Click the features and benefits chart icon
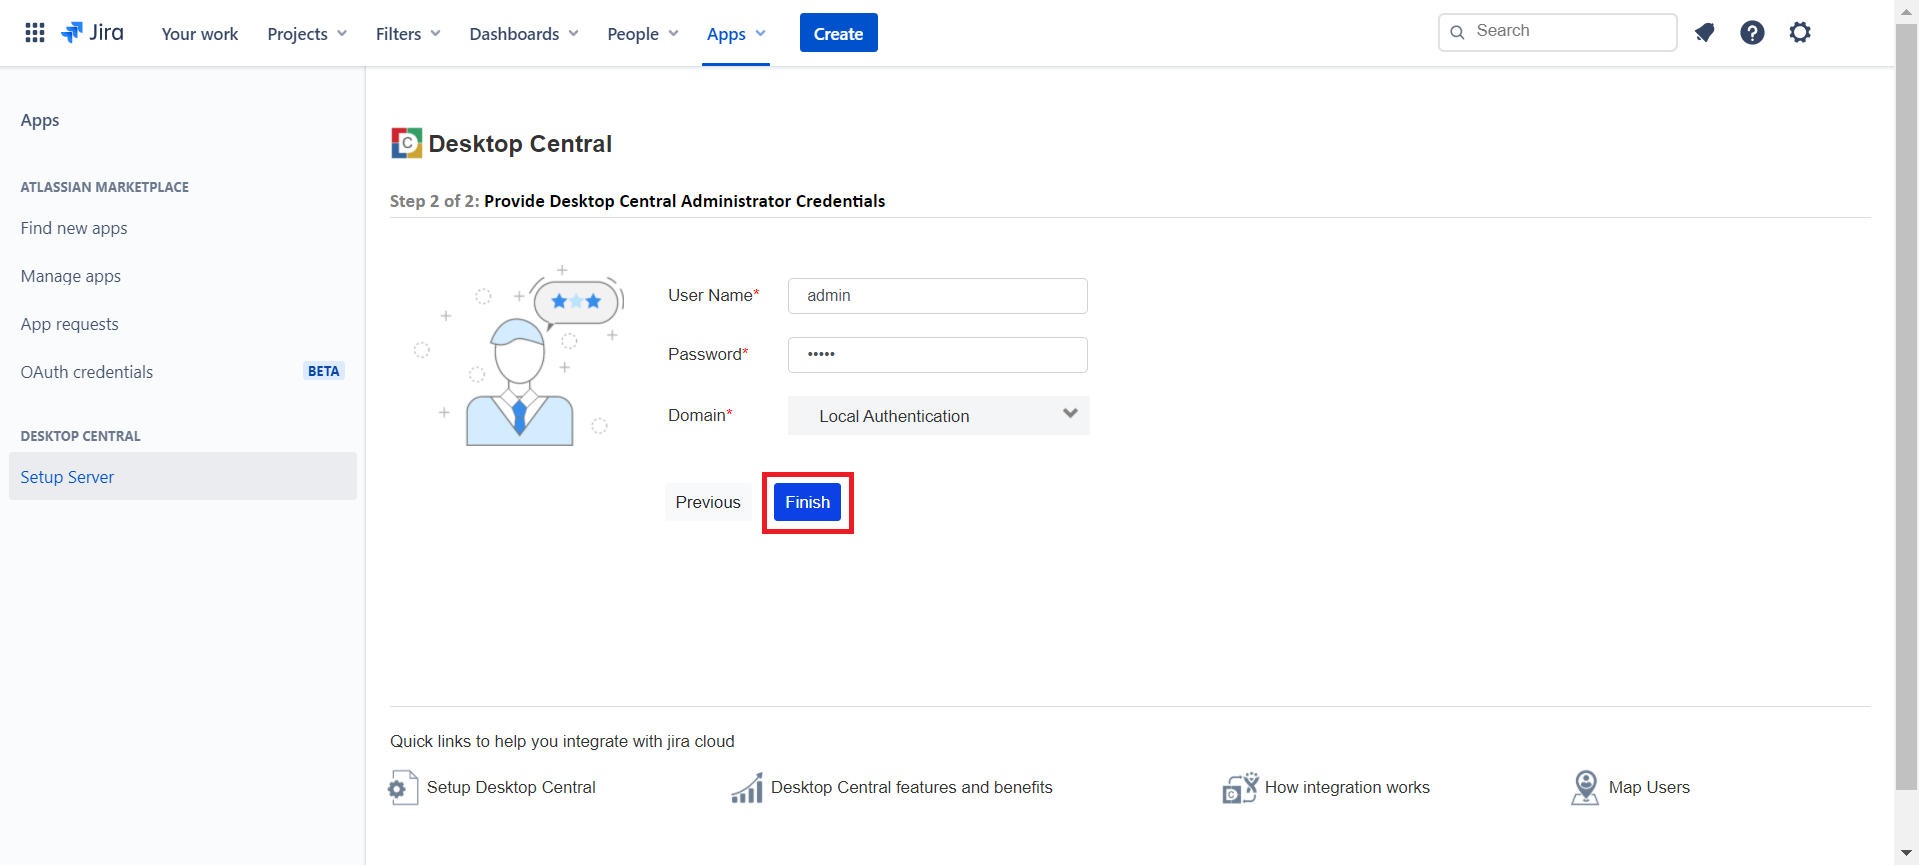 coord(747,788)
